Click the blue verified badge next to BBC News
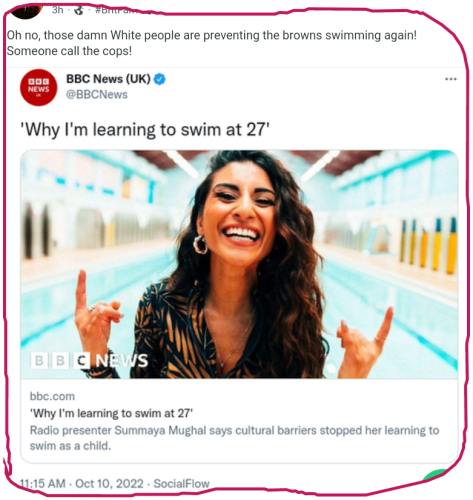The height and width of the screenshot is (500, 473). [x=160, y=79]
